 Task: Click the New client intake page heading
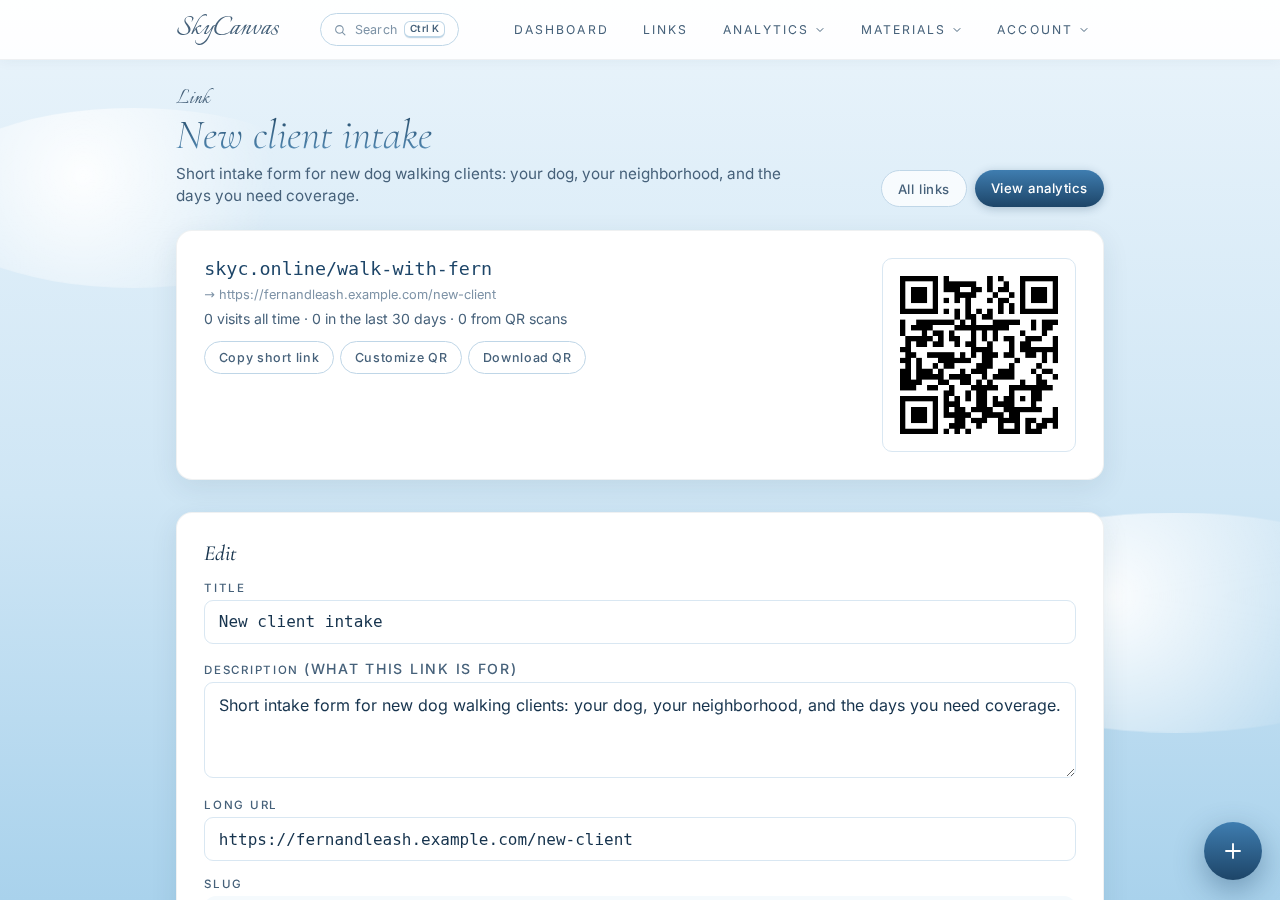coord(304,135)
